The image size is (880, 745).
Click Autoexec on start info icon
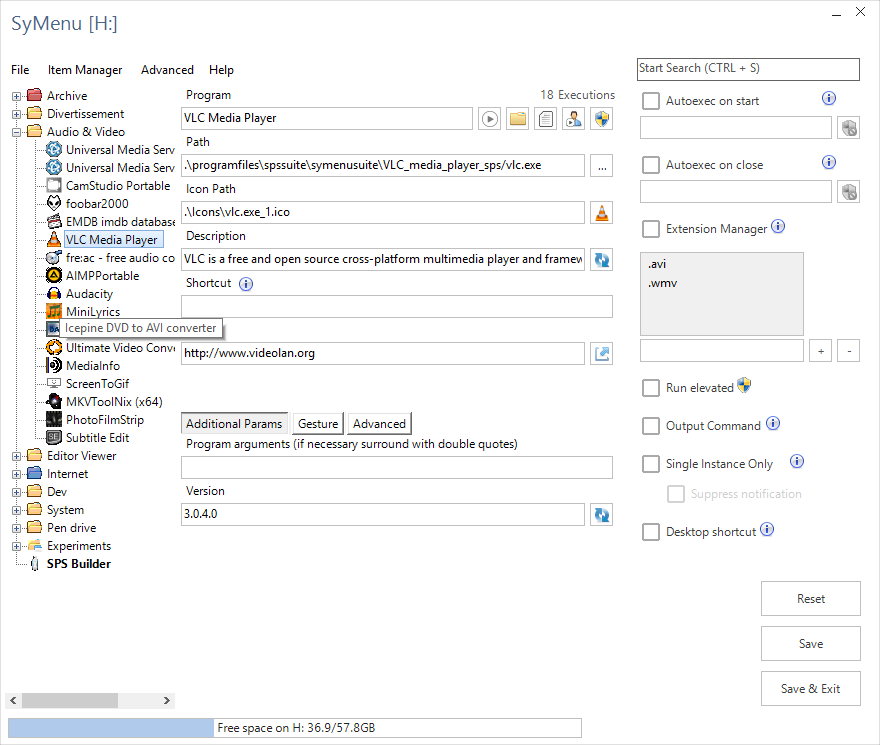click(829, 98)
